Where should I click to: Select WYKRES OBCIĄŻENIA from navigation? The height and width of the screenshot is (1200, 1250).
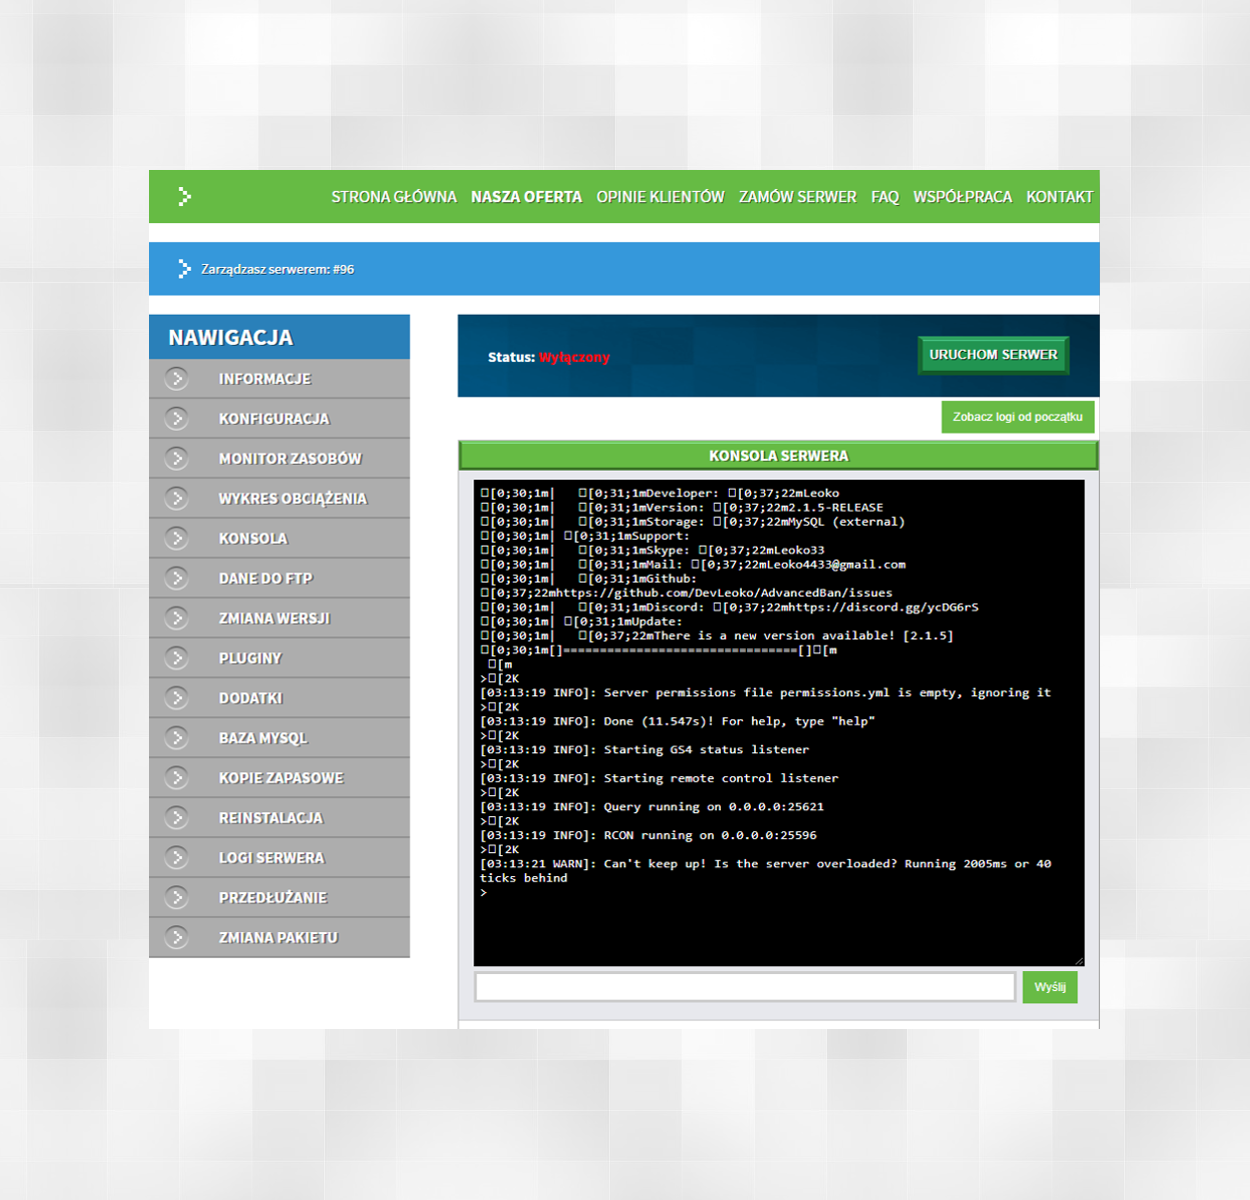[x=292, y=498]
